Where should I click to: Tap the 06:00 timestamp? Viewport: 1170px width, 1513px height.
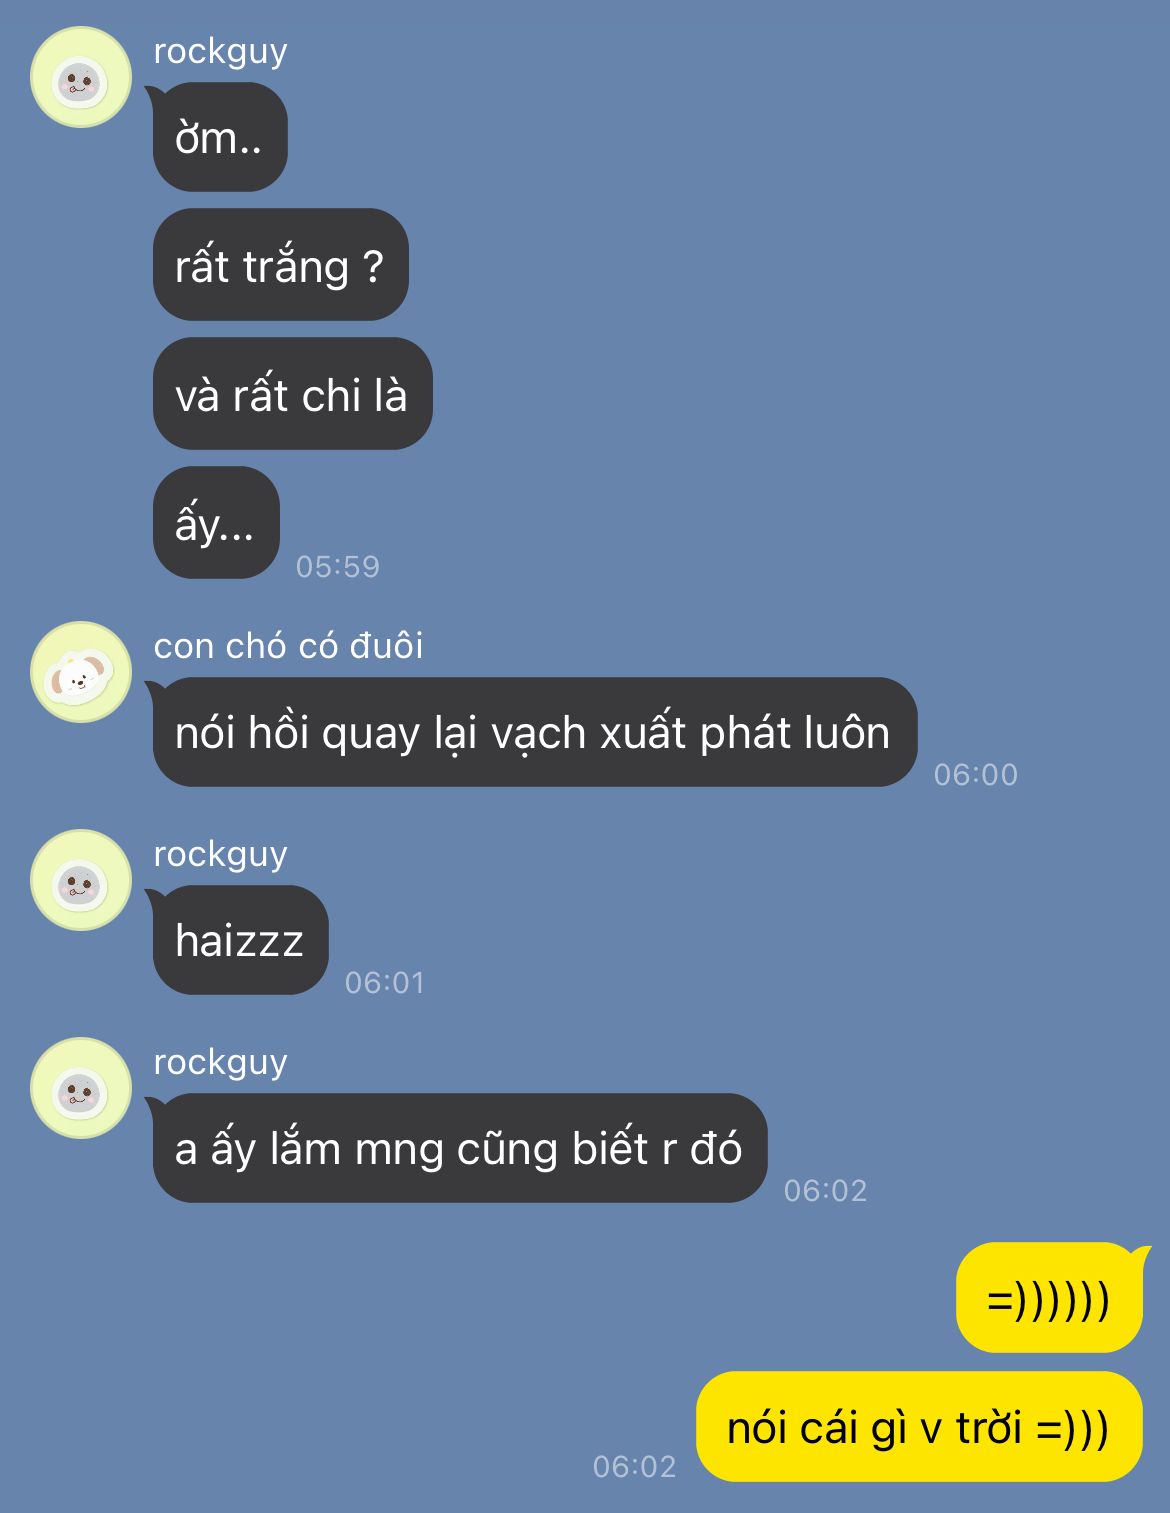(976, 775)
